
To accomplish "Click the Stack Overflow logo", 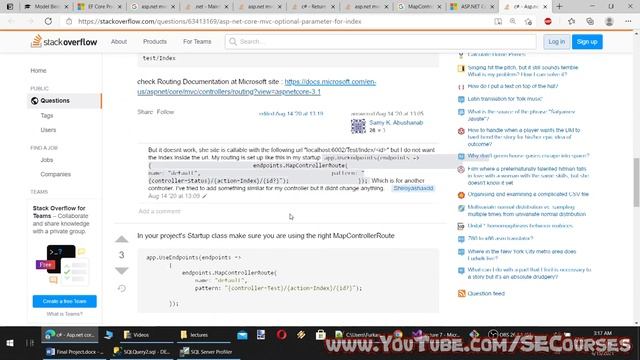I will [64, 42].
